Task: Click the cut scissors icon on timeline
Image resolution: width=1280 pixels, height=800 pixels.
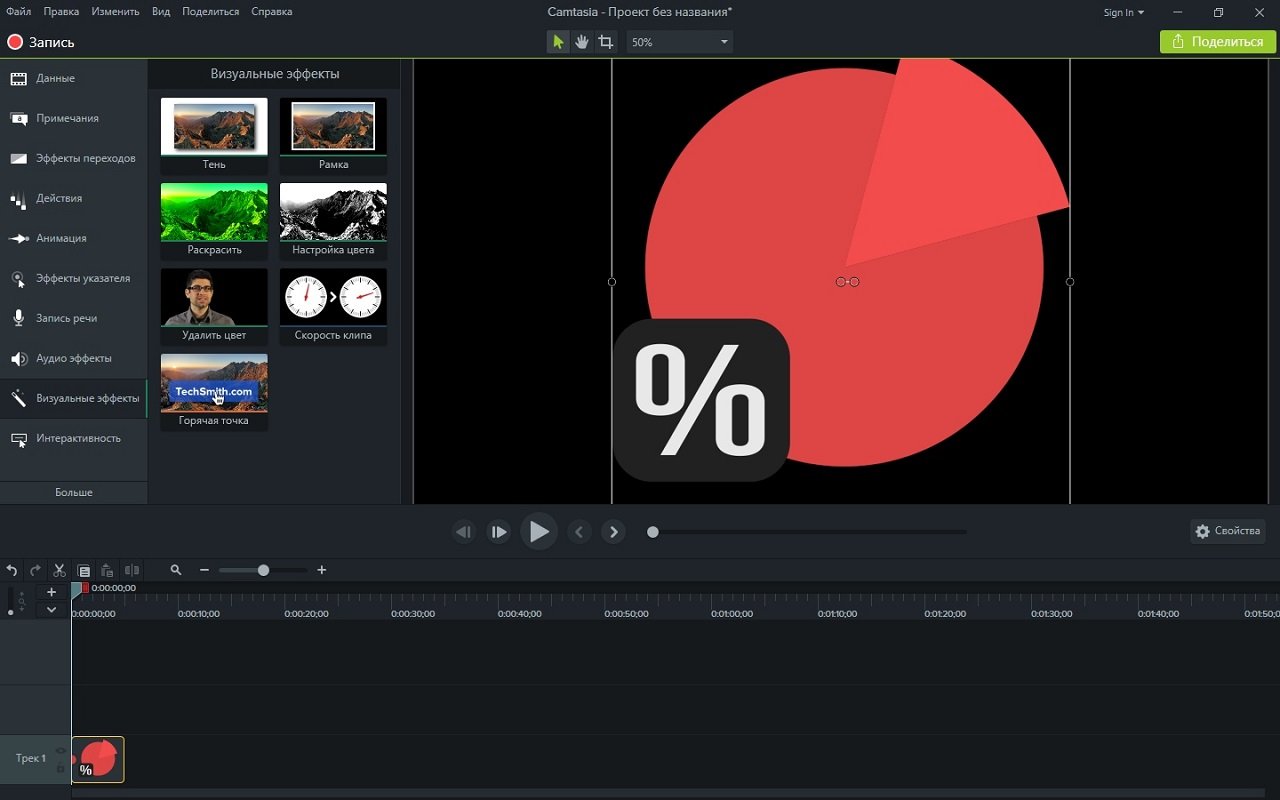Action: pyautogui.click(x=59, y=570)
